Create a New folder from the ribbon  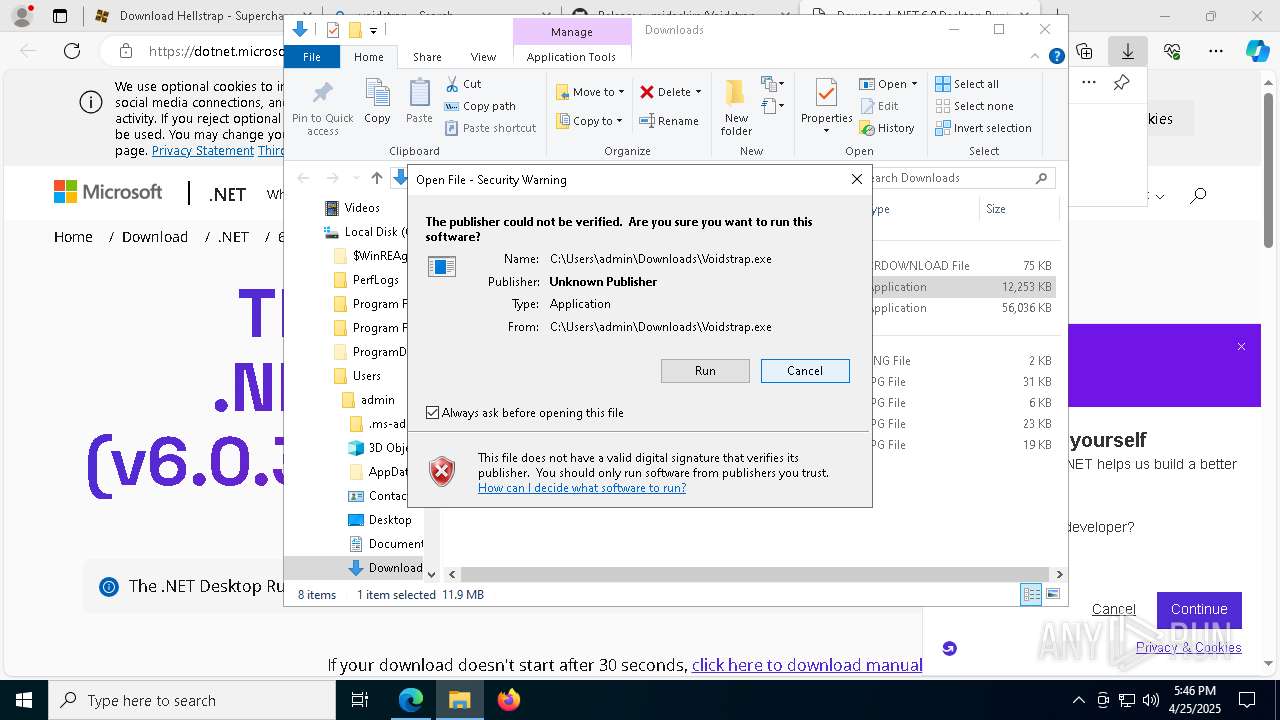click(736, 106)
